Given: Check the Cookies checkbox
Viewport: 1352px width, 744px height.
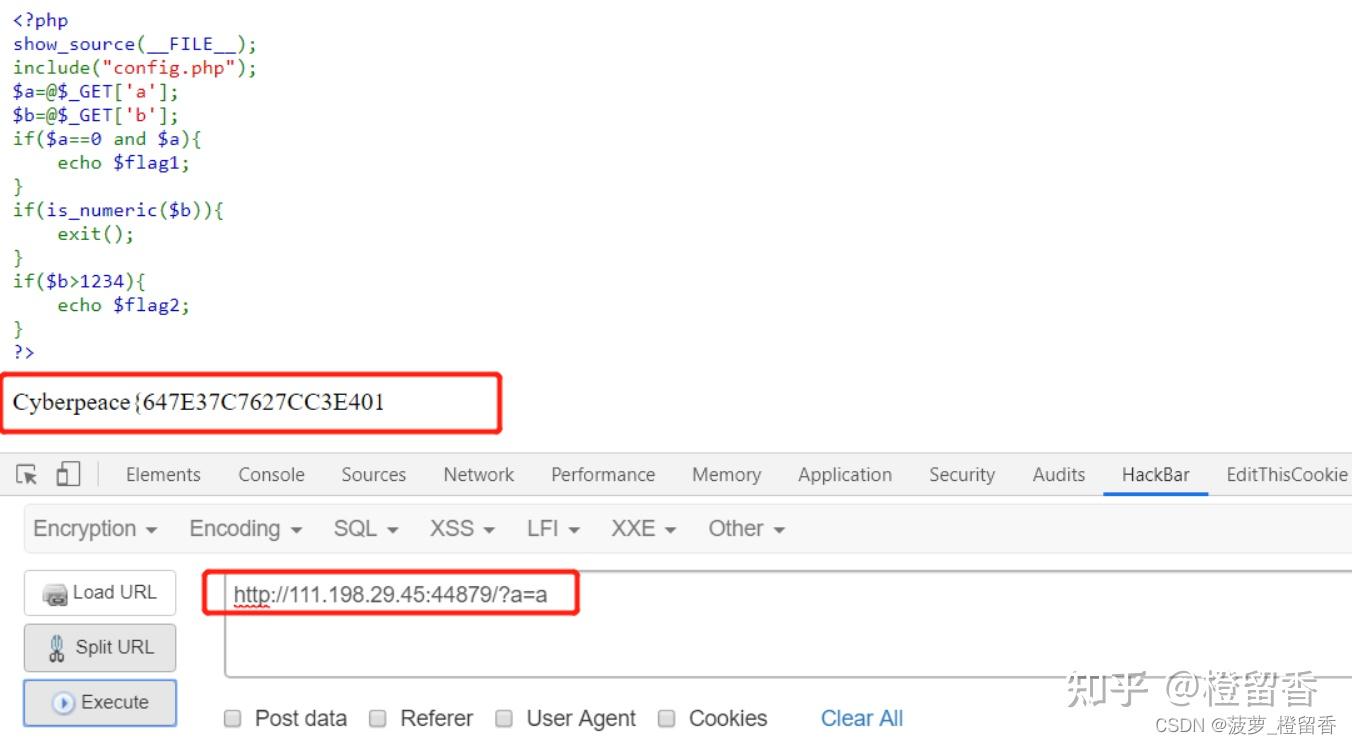Looking at the screenshot, I should pyautogui.click(x=666, y=718).
